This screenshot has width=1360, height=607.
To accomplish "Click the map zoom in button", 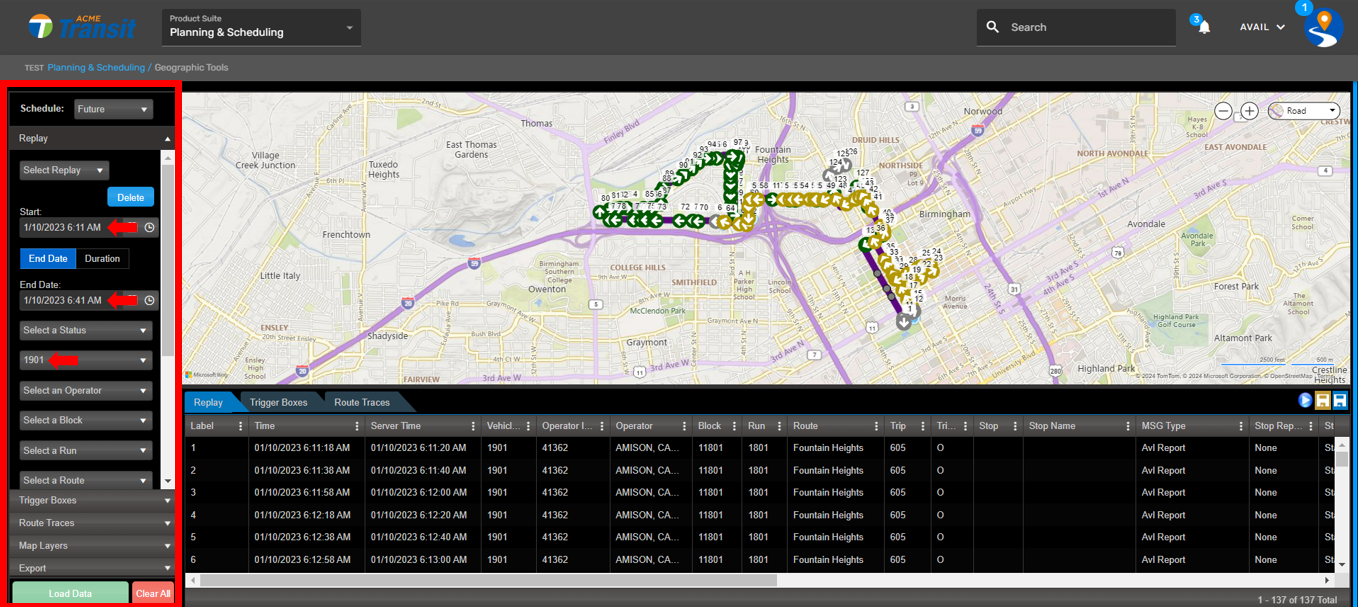I will (1249, 111).
